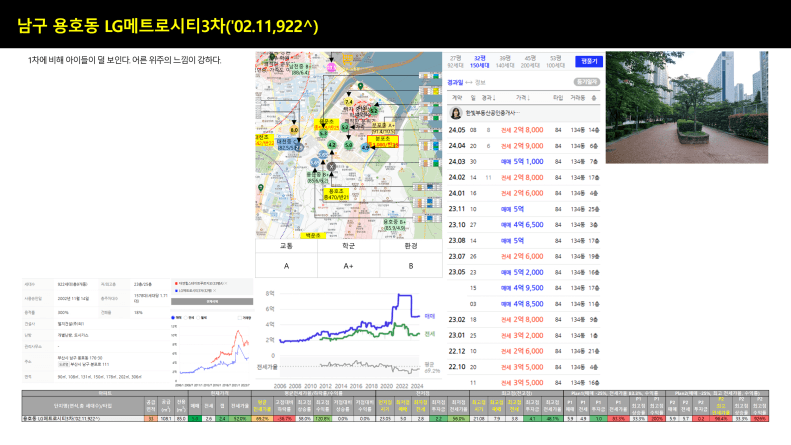The height and width of the screenshot is (445, 791).
Task: Click the 용호초 yellow school label
Action: 336,194
